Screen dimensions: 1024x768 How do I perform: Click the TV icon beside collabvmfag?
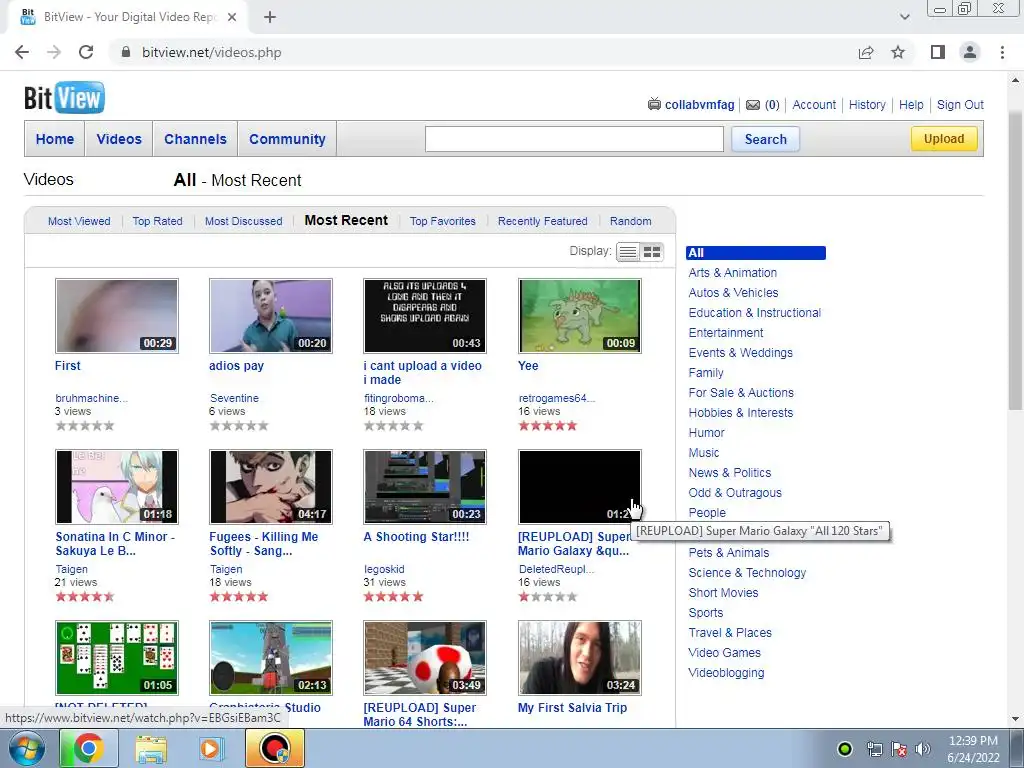[654, 104]
